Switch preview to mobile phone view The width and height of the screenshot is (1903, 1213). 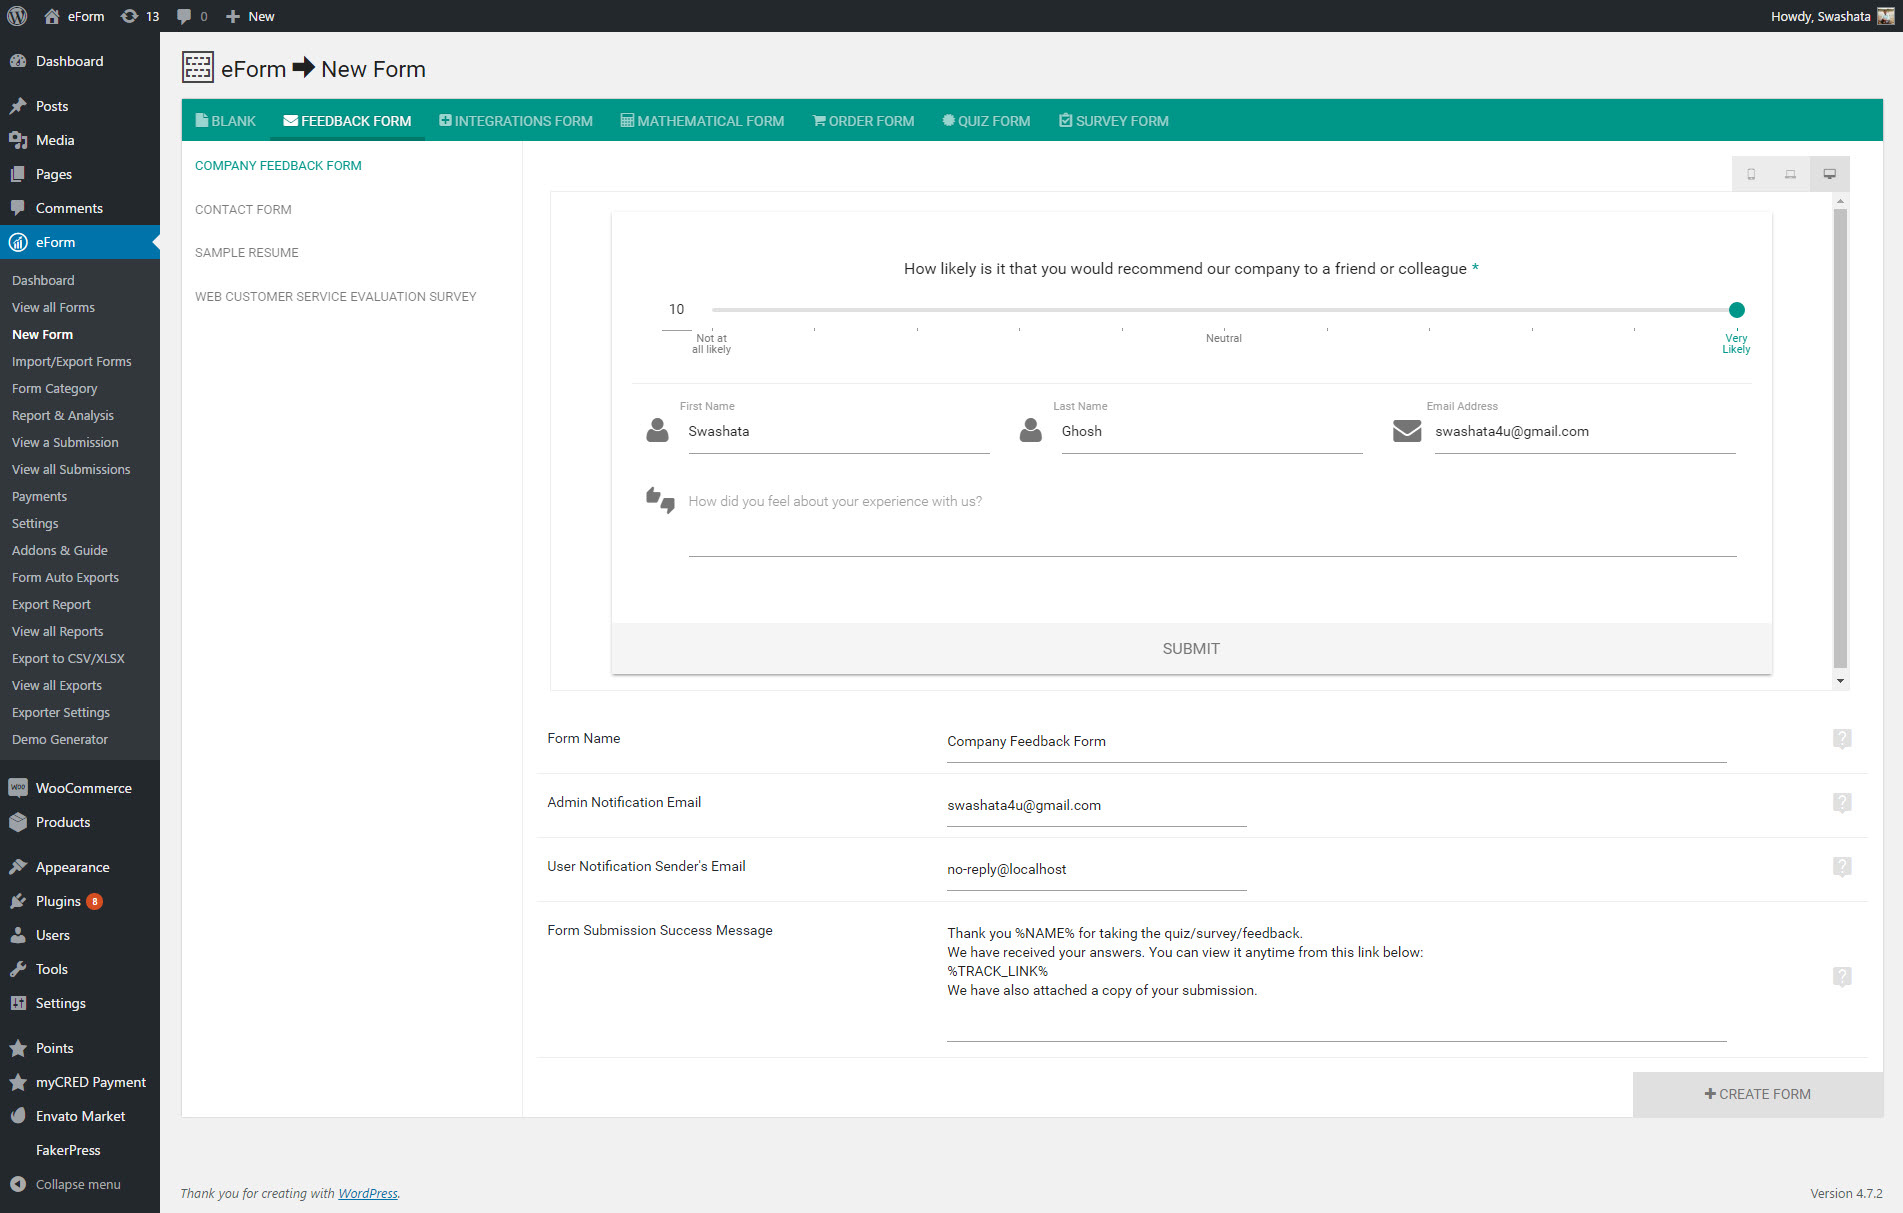(x=1751, y=173)
